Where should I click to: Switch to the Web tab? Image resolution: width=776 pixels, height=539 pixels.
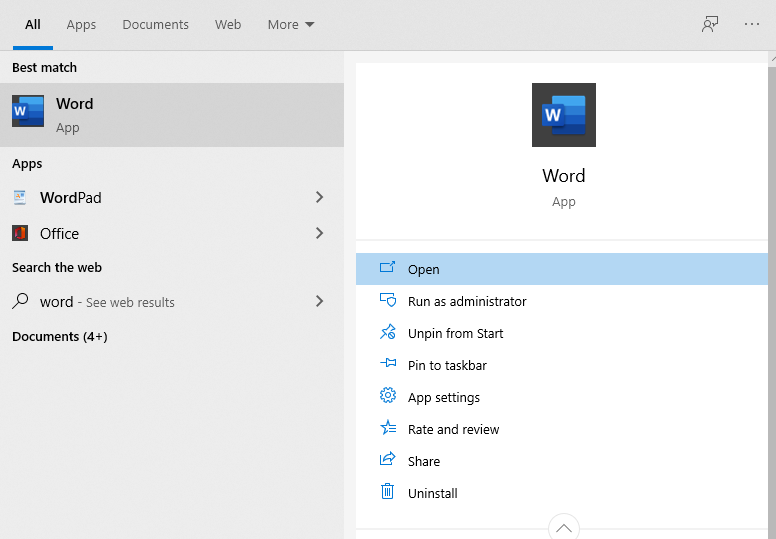coord(228,24)
